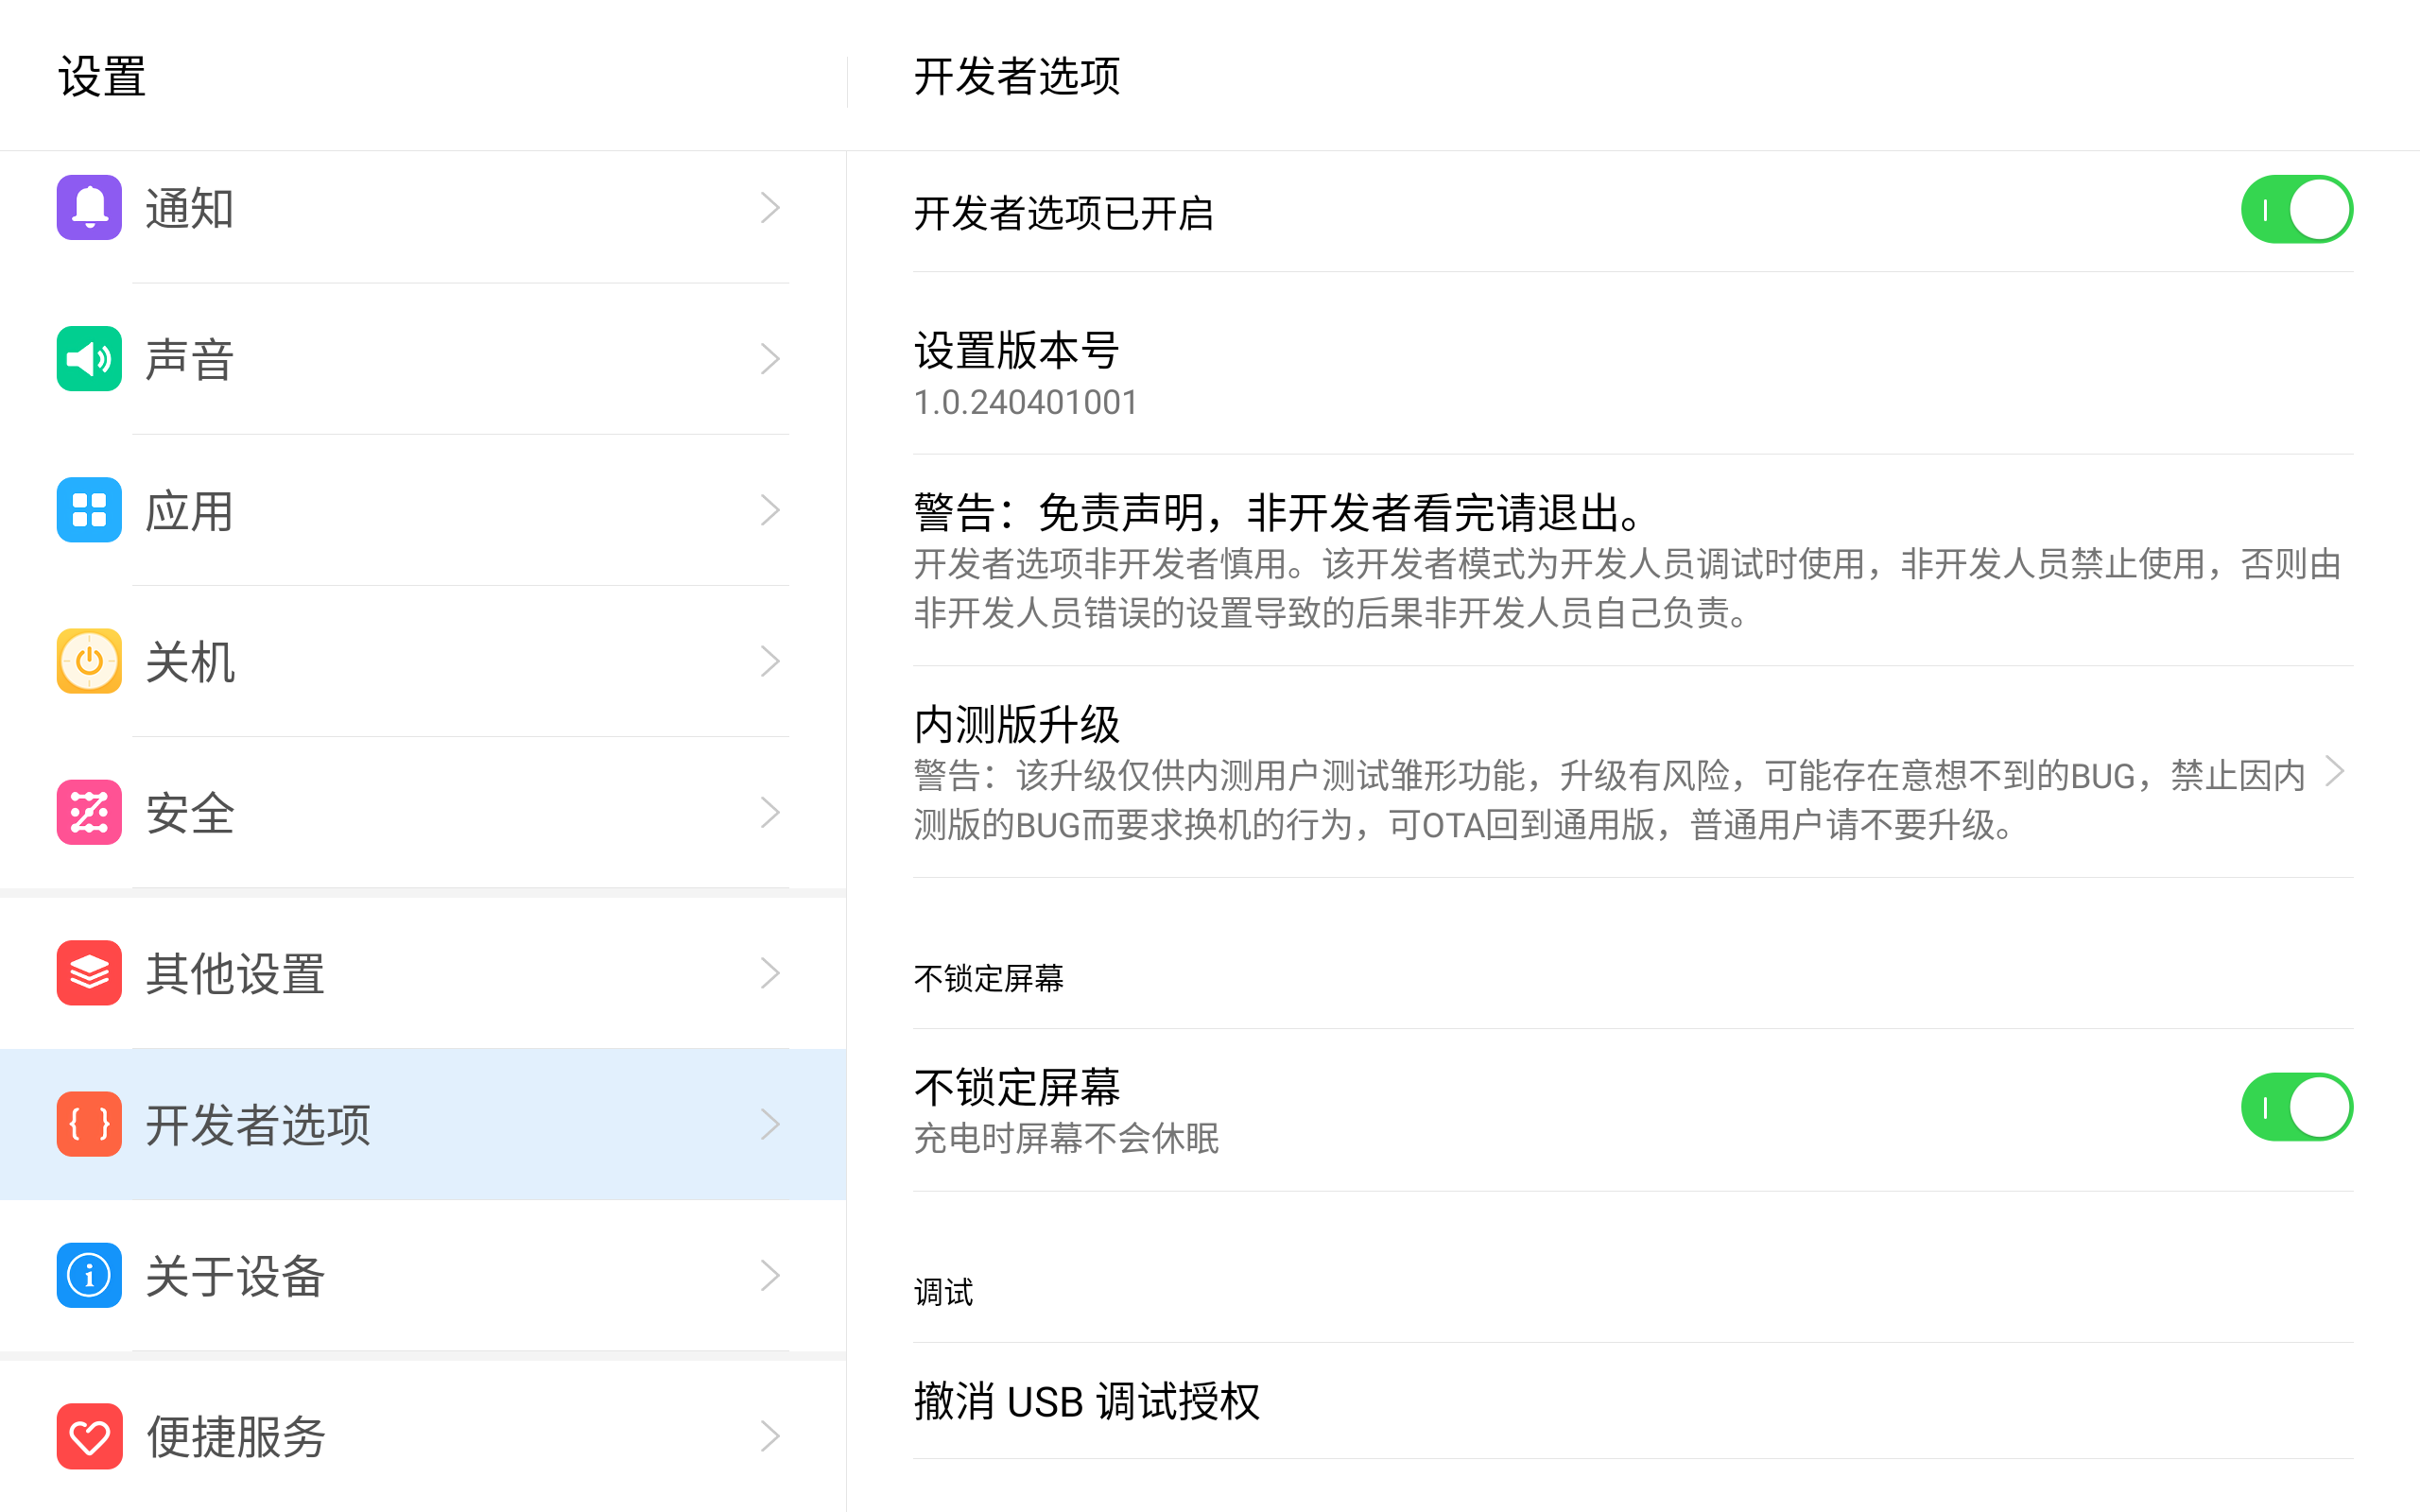The width and height of the screenshot is (2420, 1512).
Task: Open the purple bell 通知 icon
Action: pyautogui.click(x=89, y=208)
